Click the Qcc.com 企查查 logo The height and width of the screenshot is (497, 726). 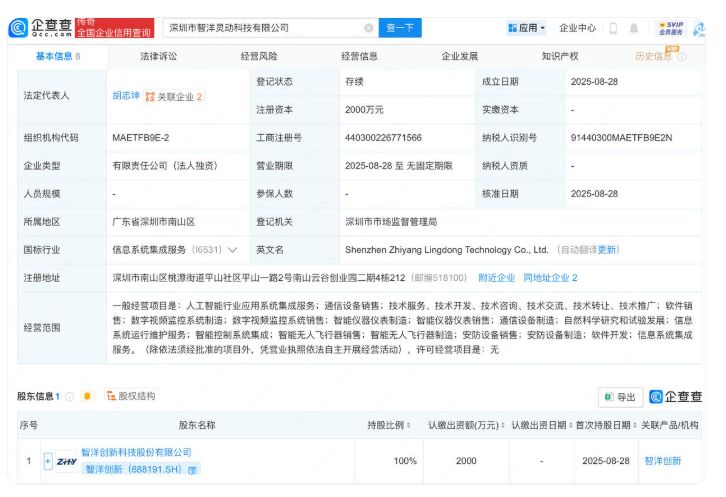click(x=38, y=28)
